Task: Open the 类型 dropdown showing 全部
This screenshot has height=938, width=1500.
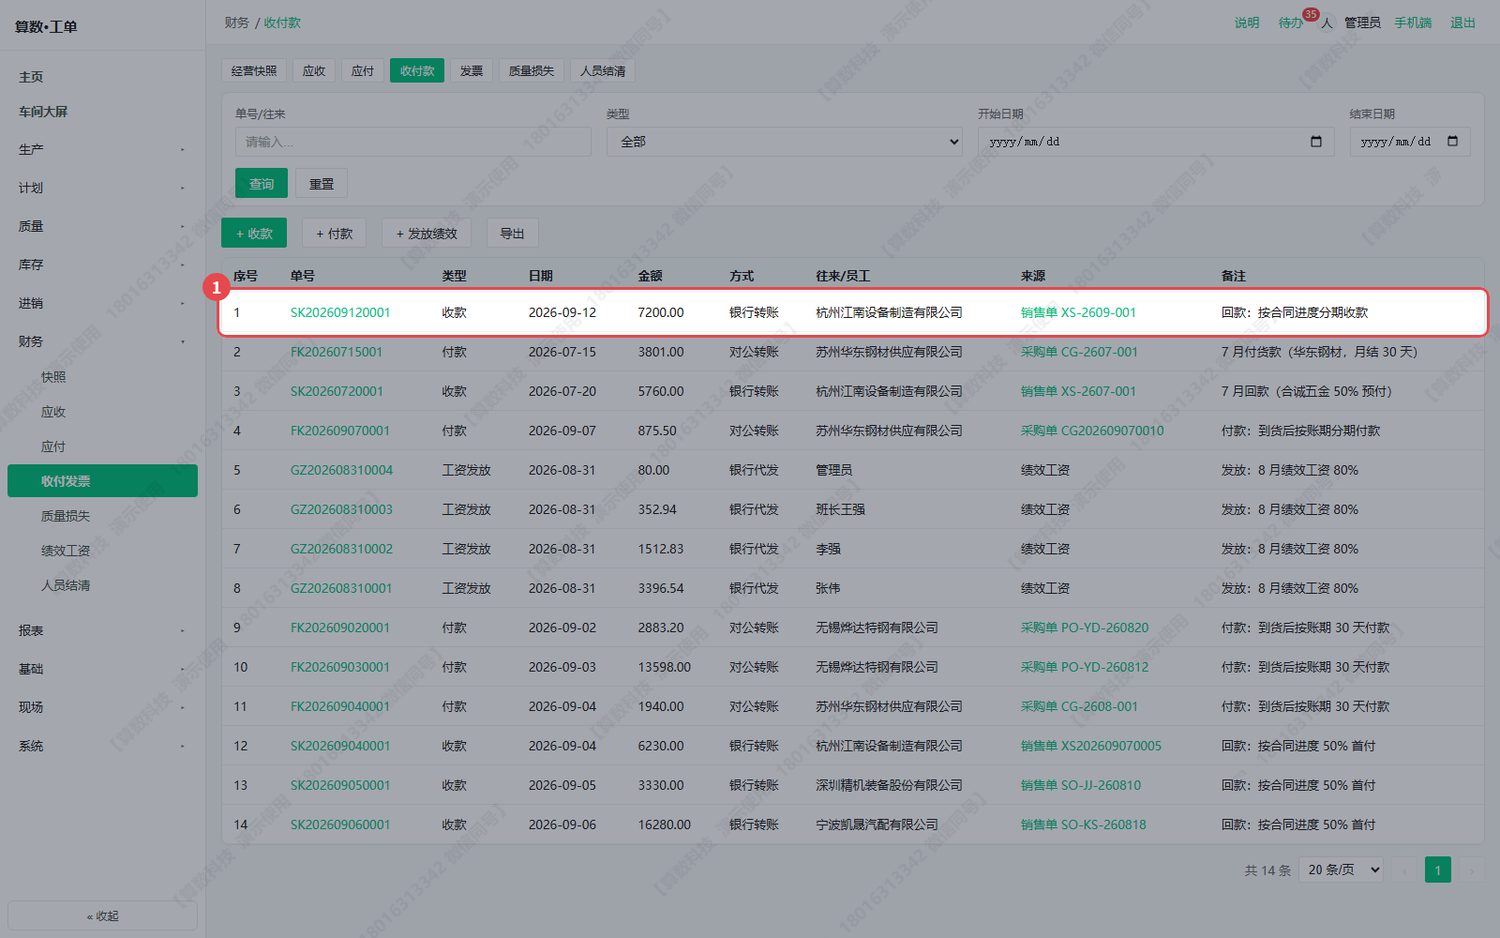Action: [x=785, y=142]
